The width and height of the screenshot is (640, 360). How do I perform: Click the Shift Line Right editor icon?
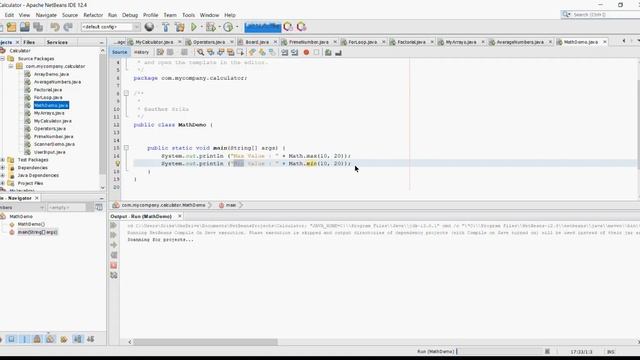point(294,52)
